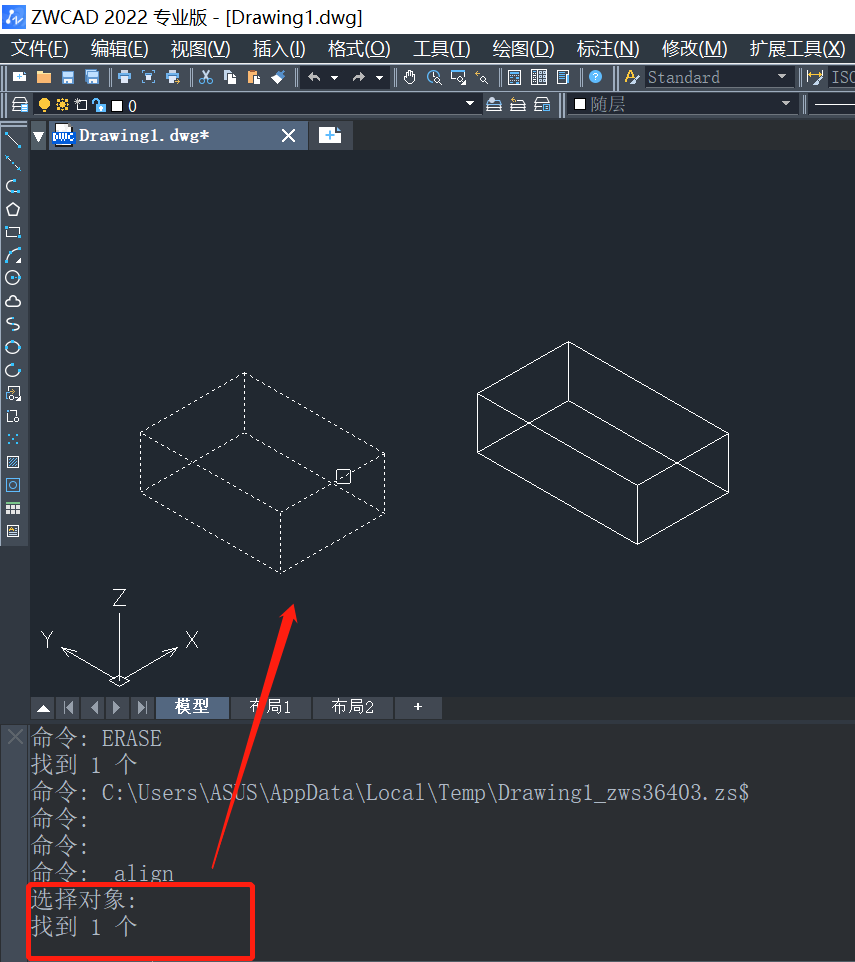This screenshot has height=962, width=855.
Task: Click the Realtime zoom icon
Action: click(434, 77)
